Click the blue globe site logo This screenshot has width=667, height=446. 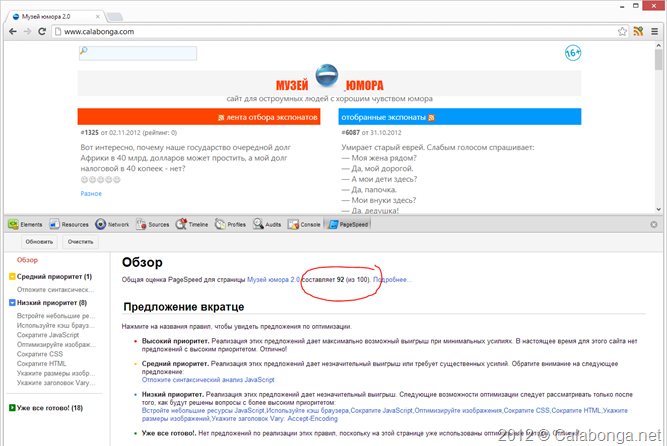pyautogui.click(x=327, y=75)
